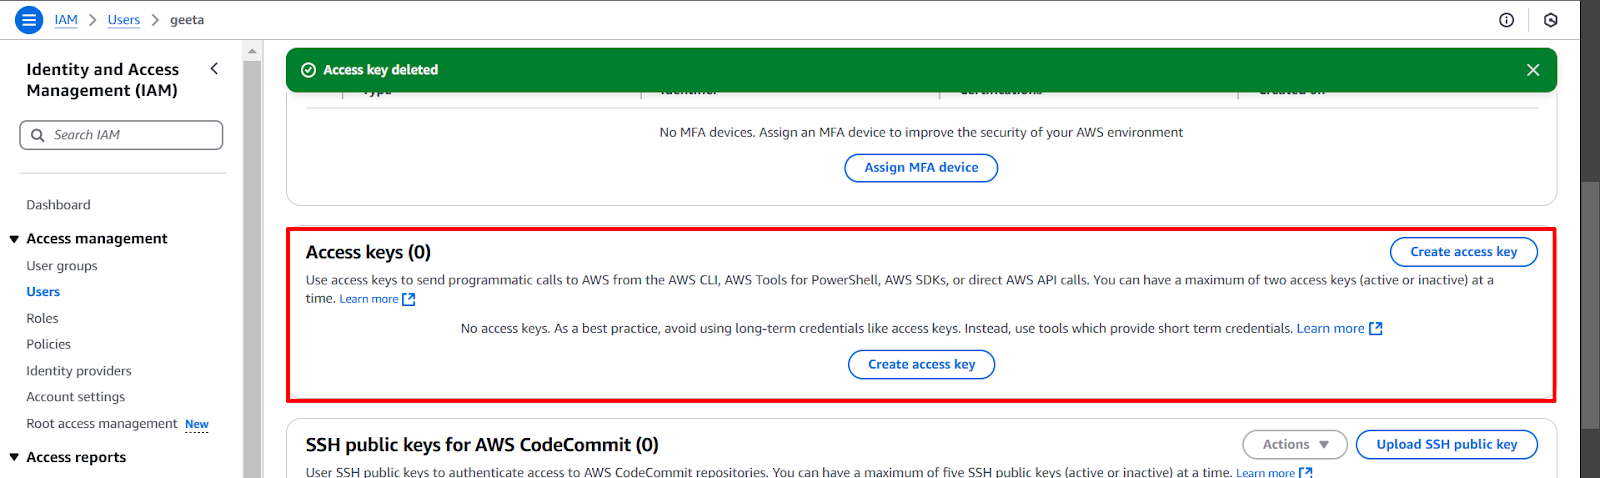Click Upload SSH public key button

point(1446,445)
